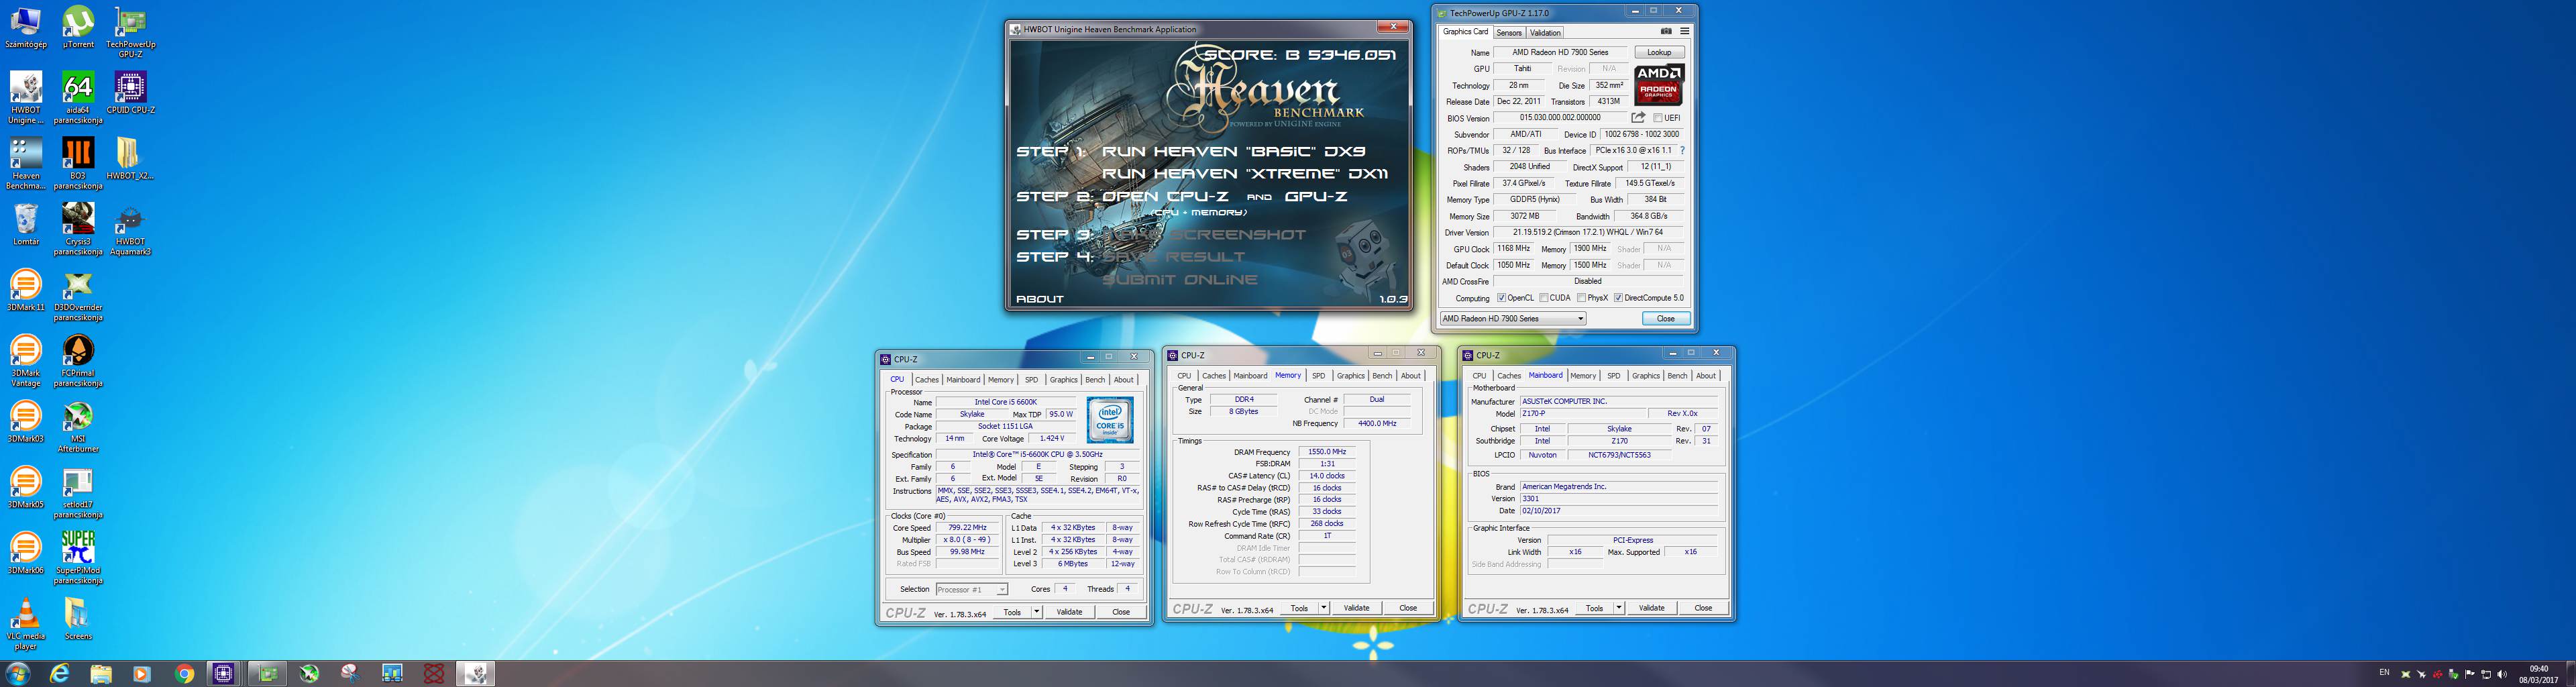The image size is (2576, 687).
Task: Select the 3DMark Vantage desktop icon
Action: pos(26,360)
